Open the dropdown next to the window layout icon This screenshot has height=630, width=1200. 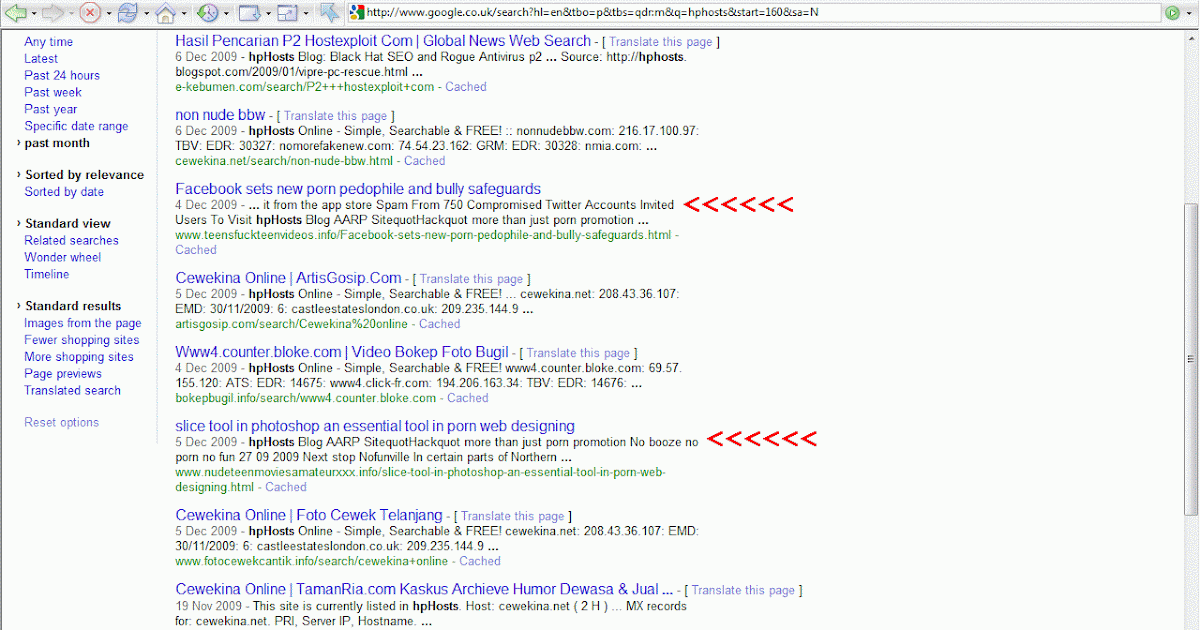pyautogui.click(x=304, y=14)
